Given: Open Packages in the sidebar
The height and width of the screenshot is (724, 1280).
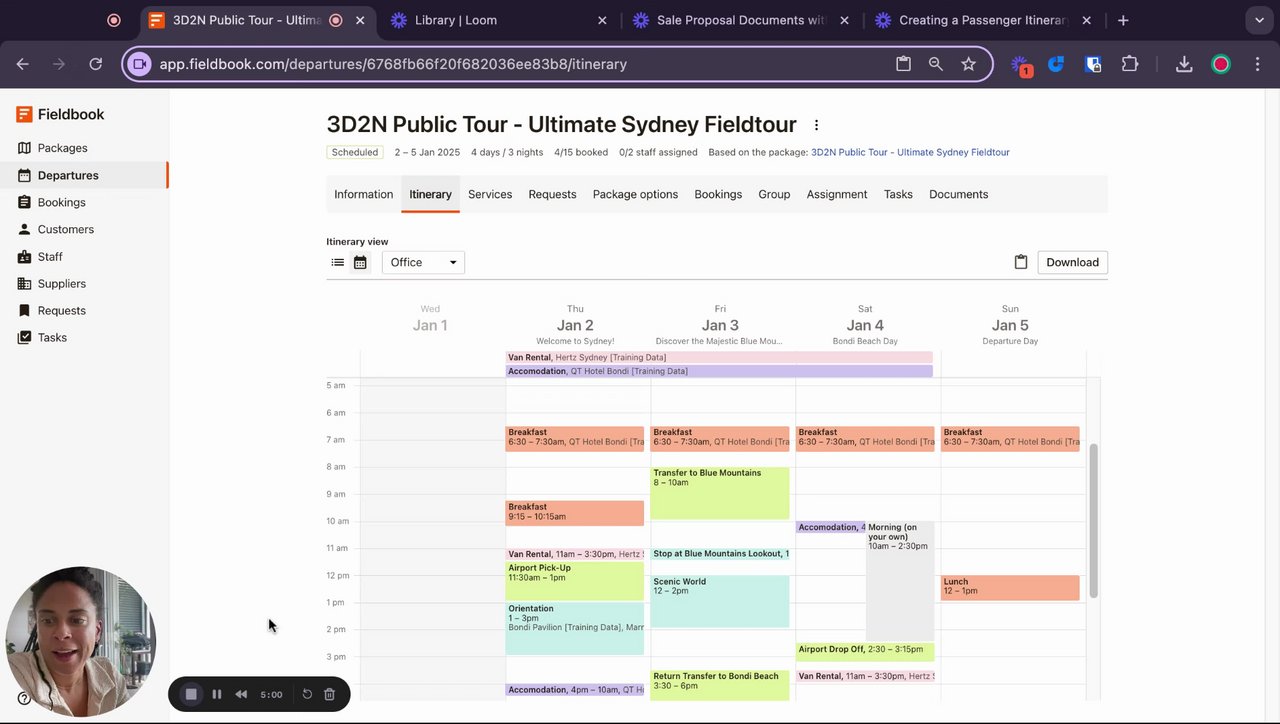Looking at the screenshot, I should point(62,148).
